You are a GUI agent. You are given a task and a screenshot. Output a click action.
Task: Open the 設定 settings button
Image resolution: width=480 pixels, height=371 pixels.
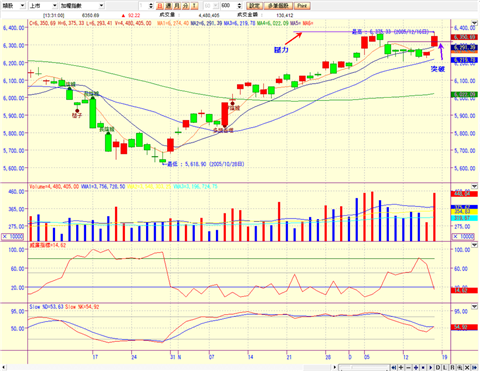click(x=254, y=6)
